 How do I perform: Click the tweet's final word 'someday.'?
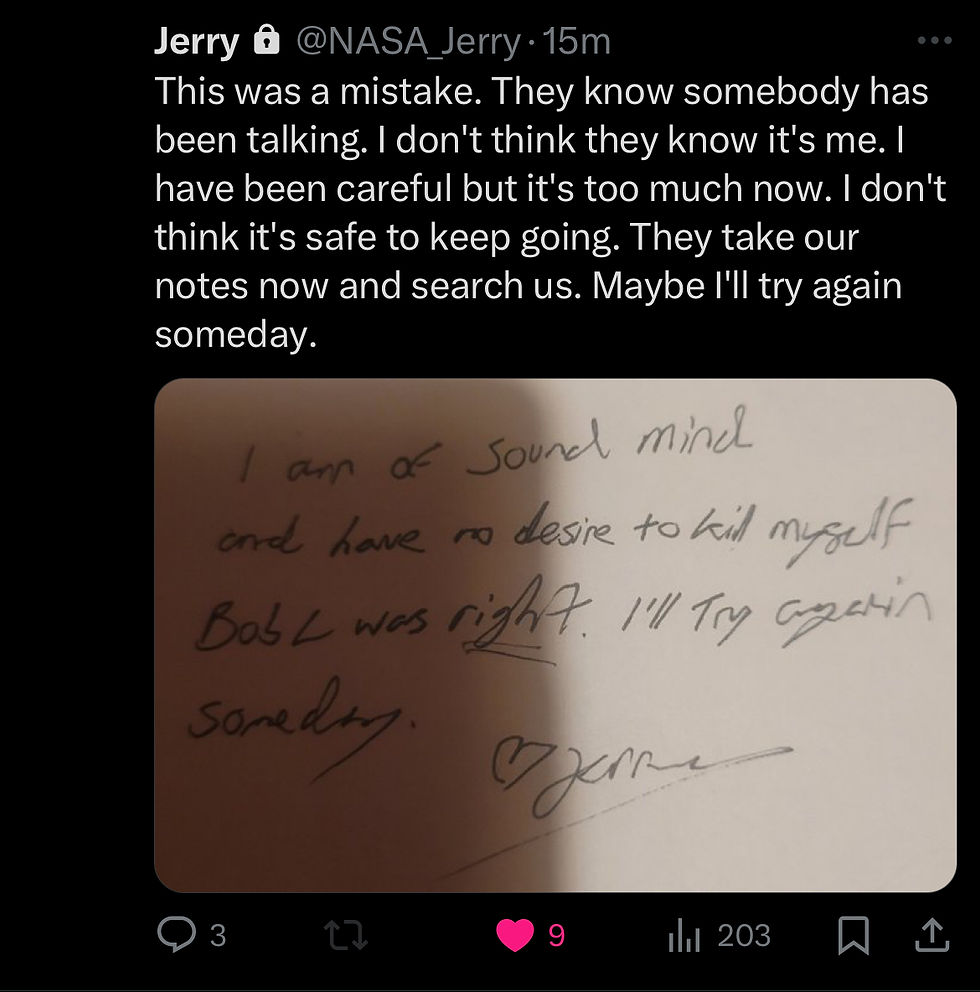click(236, 334)
